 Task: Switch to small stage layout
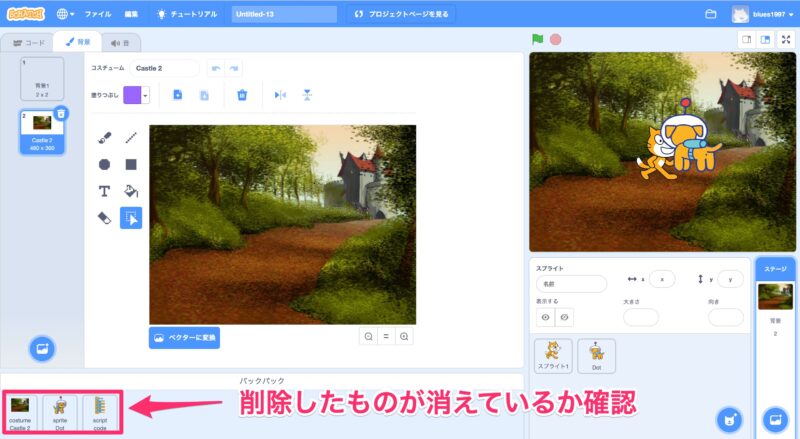point(745,39)
